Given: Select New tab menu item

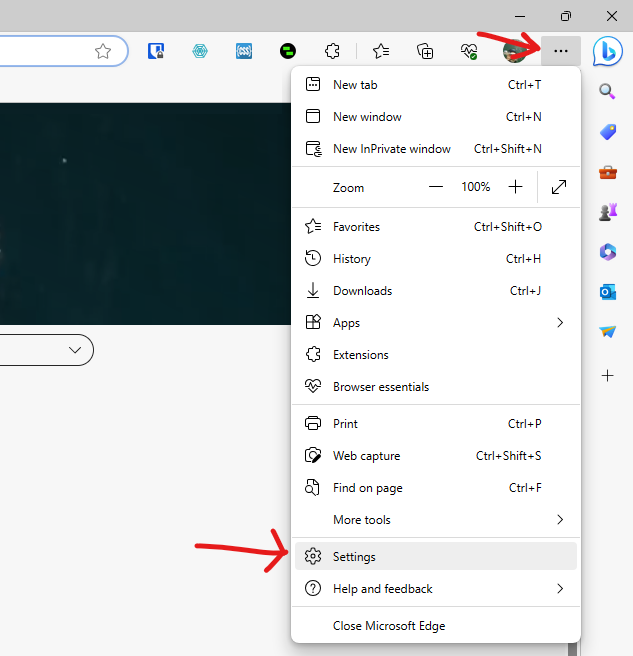Looking at the screenshot, I should click(x=436, y=85).
